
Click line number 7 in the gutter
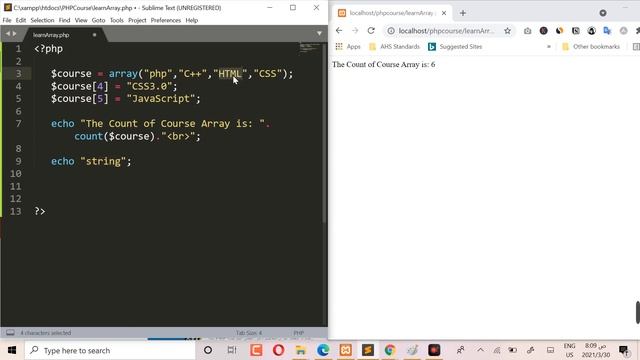click(x=18, y=124)
